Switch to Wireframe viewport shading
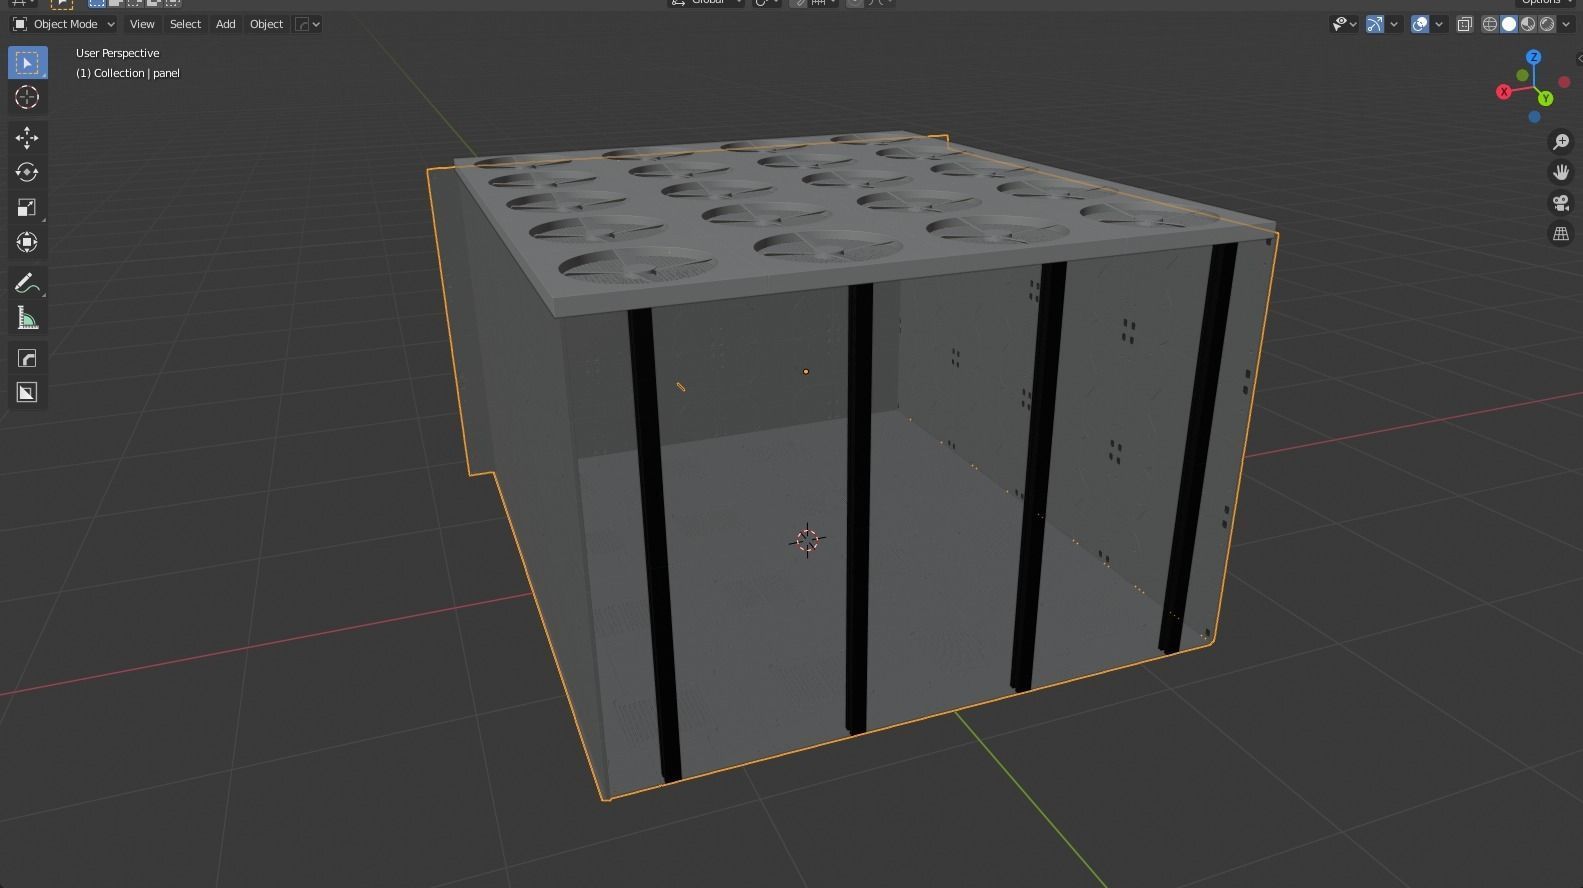Screen dimensions: 1583x888 pos(1490,24)
